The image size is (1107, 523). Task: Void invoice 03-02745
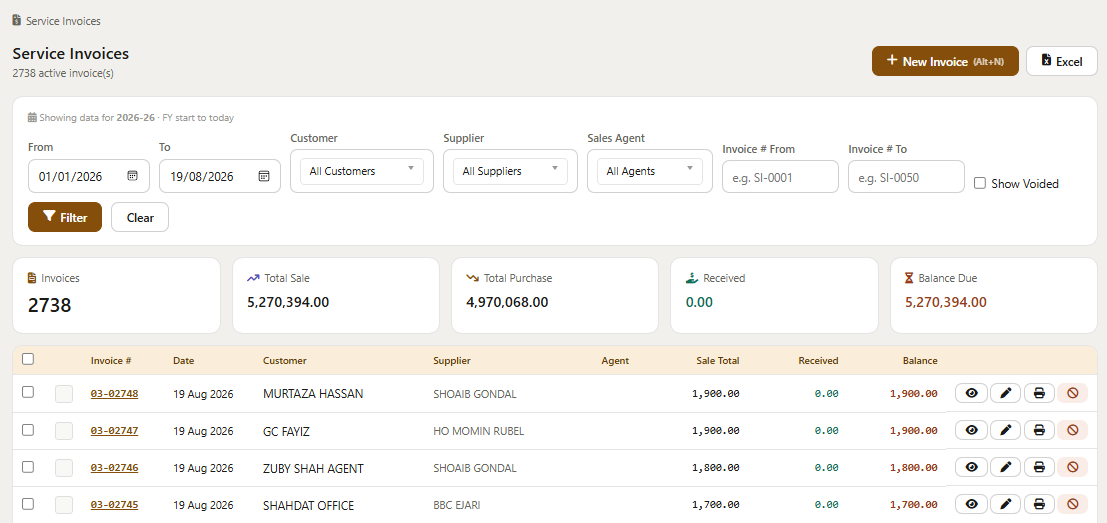(1072, 504)
